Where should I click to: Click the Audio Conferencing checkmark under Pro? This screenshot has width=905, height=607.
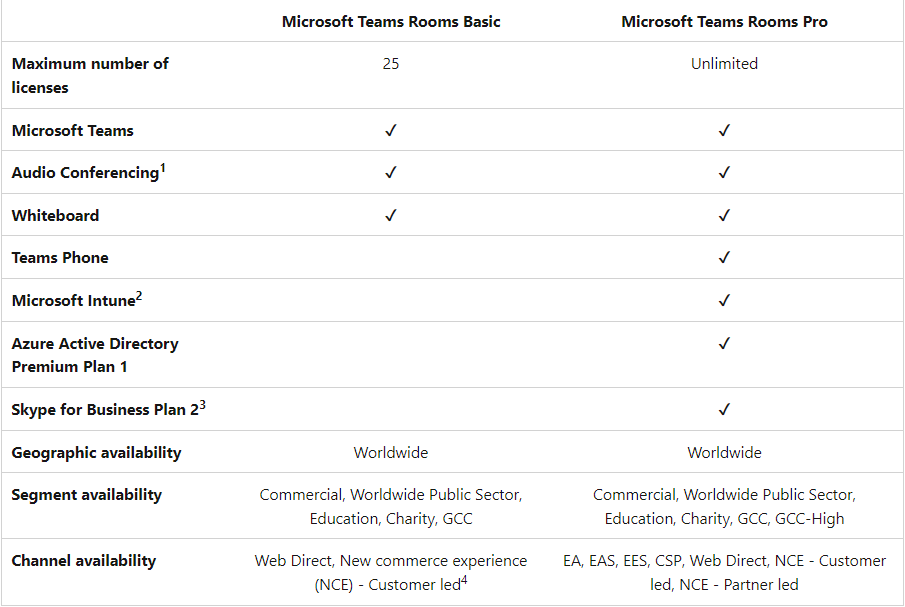724,173
